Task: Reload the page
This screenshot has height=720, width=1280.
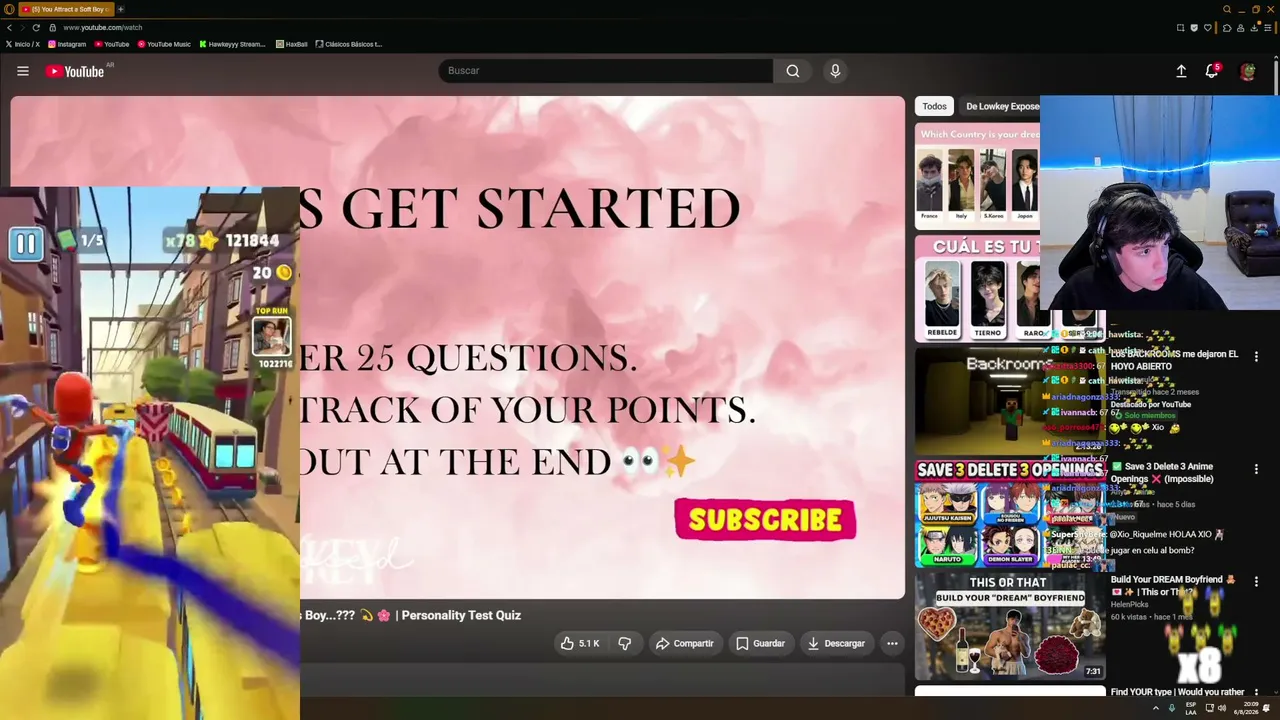Action: (x=36, y=27)
